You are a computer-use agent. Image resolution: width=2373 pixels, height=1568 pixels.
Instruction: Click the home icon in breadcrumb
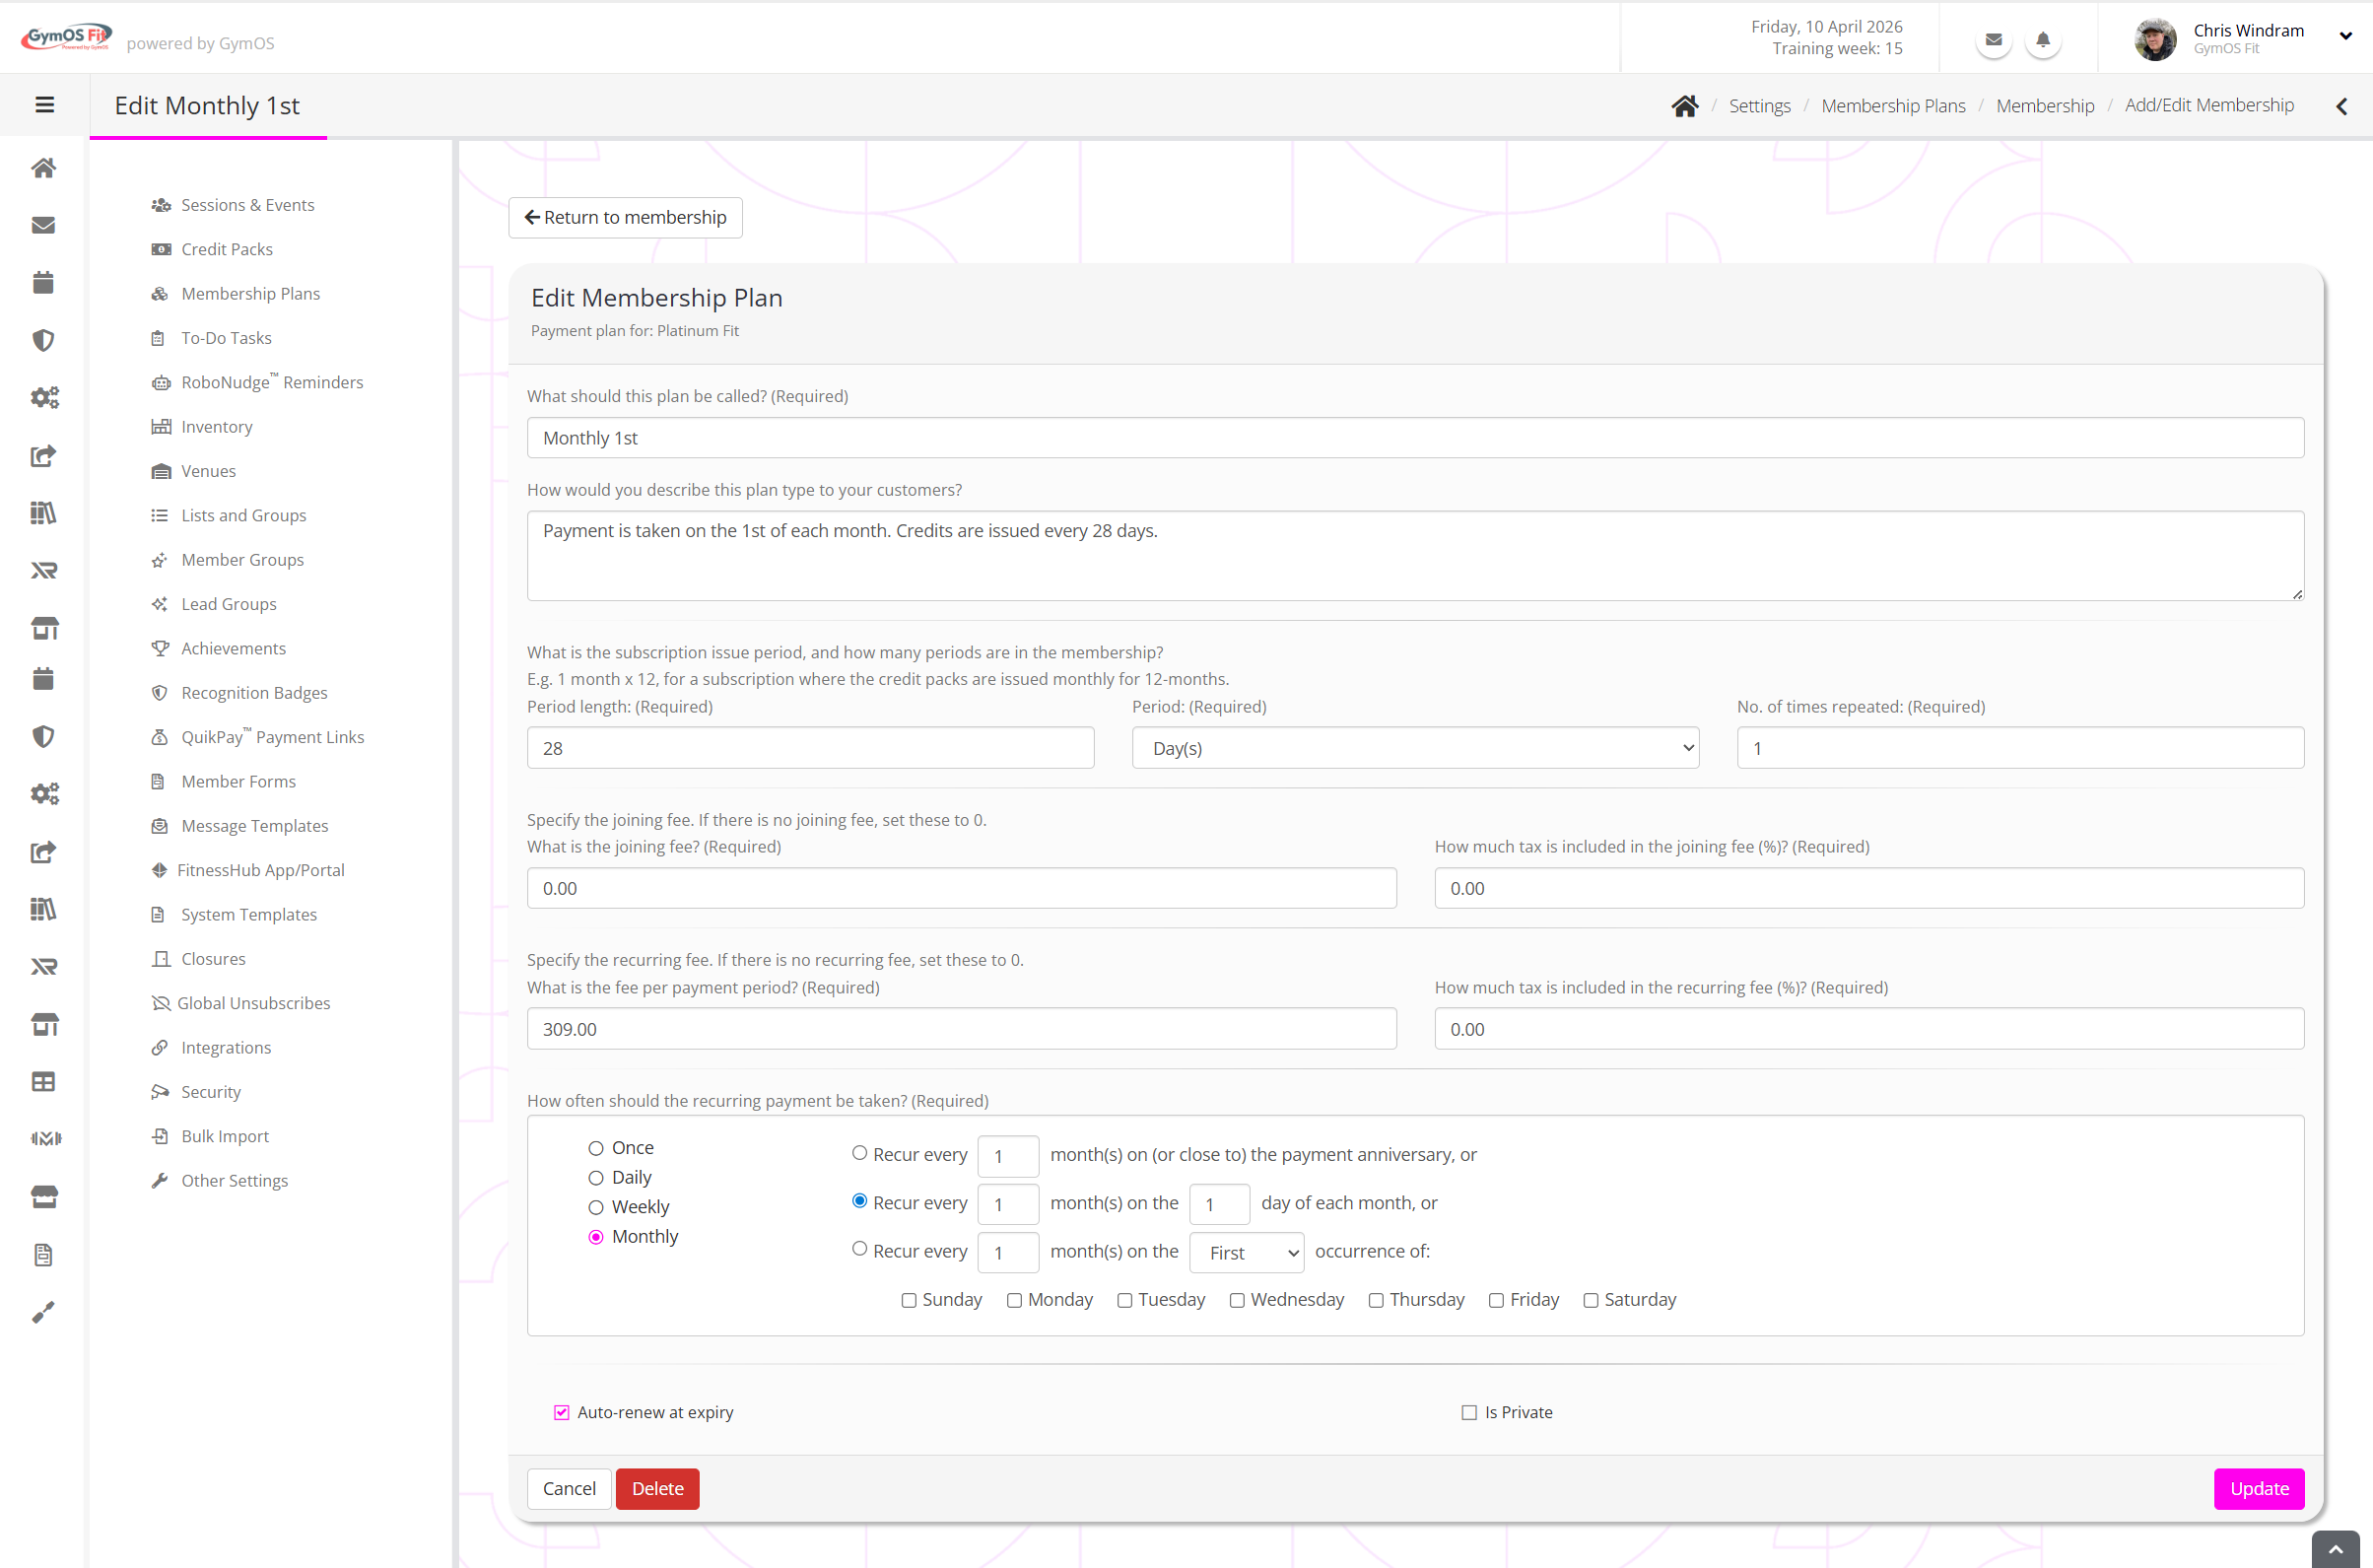click(x=1684, y=106)
